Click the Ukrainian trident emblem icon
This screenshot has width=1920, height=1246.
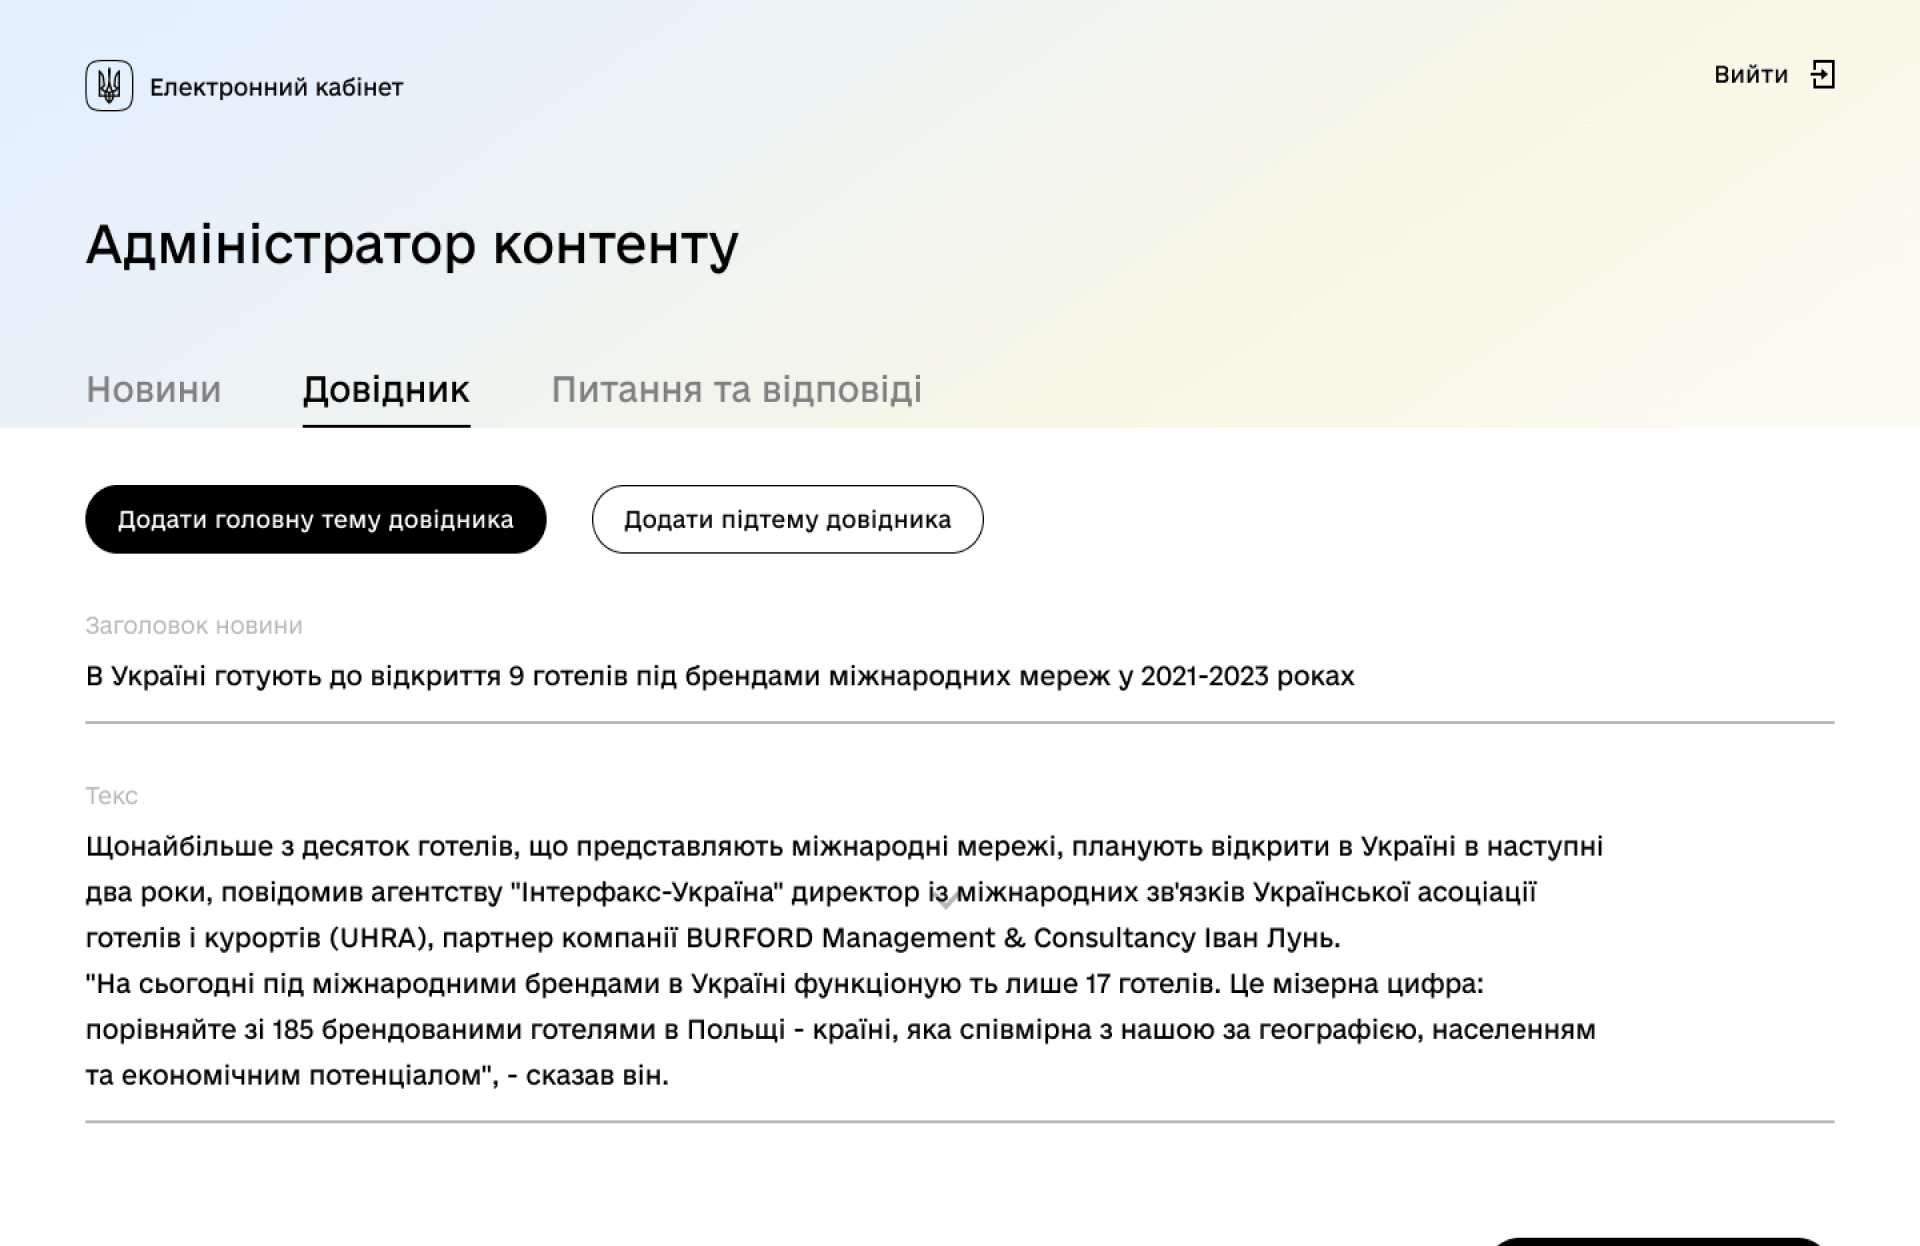(108, 86)
